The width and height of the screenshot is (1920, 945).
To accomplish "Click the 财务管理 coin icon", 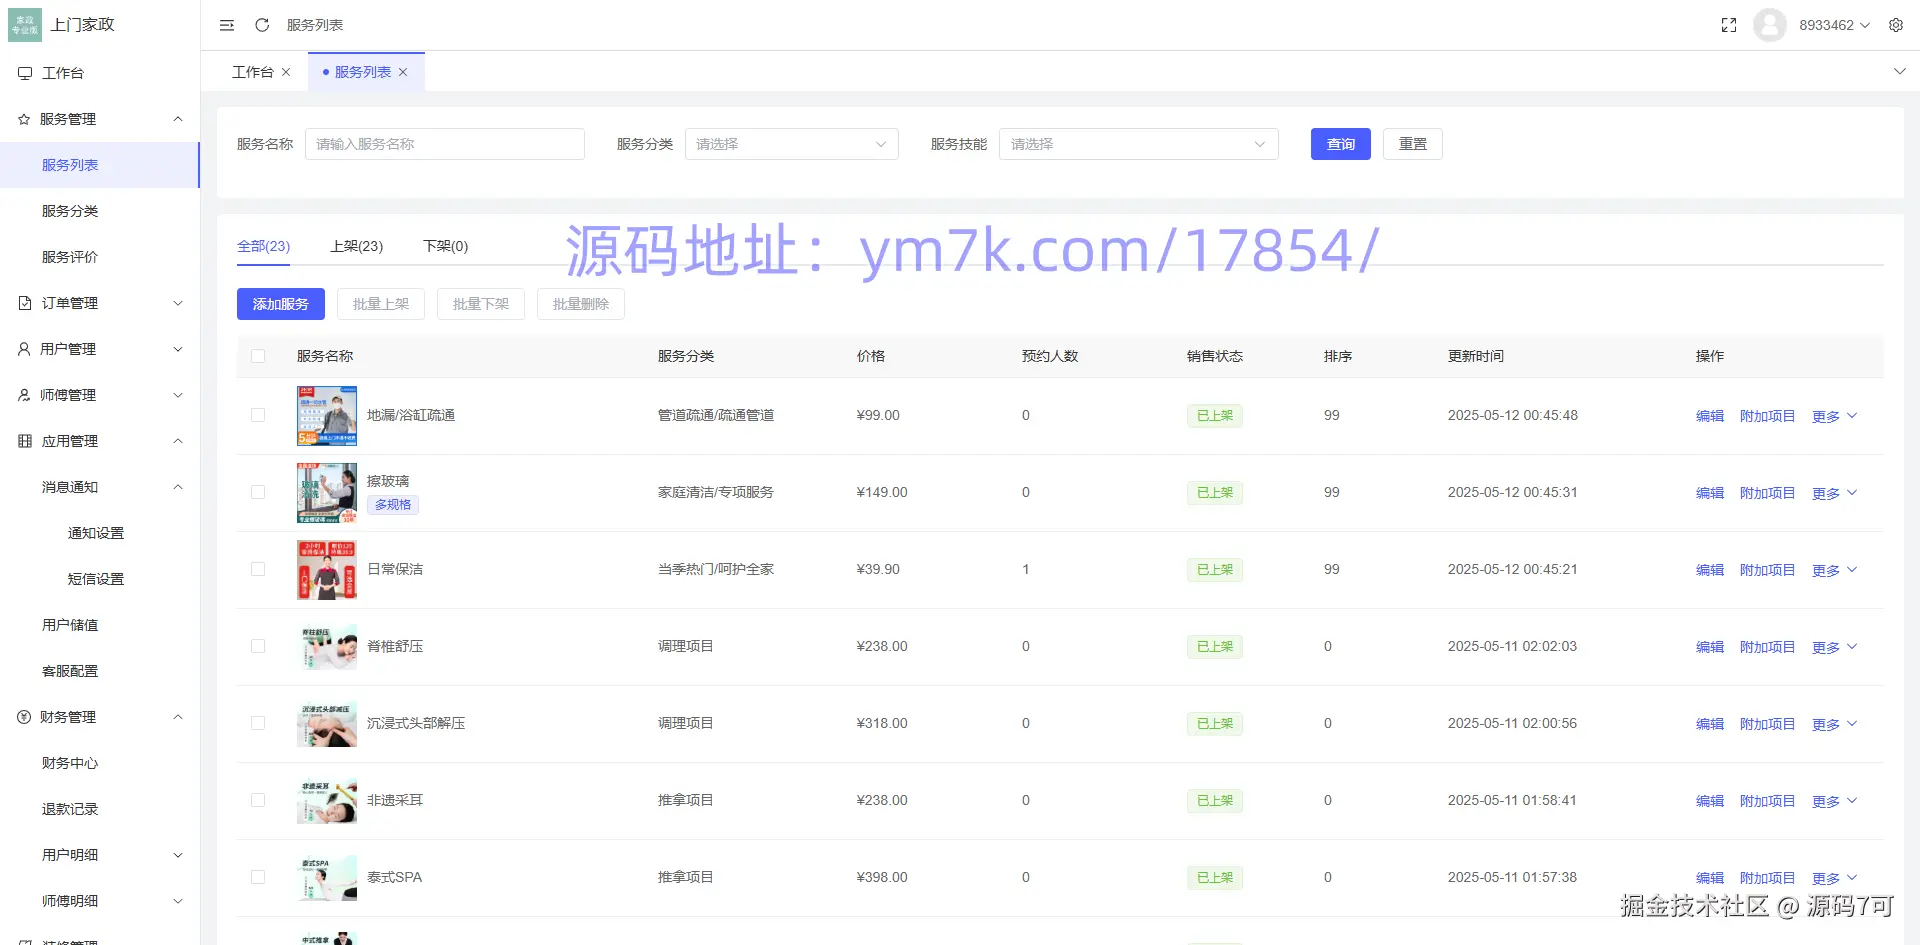I will coord(24,717).
